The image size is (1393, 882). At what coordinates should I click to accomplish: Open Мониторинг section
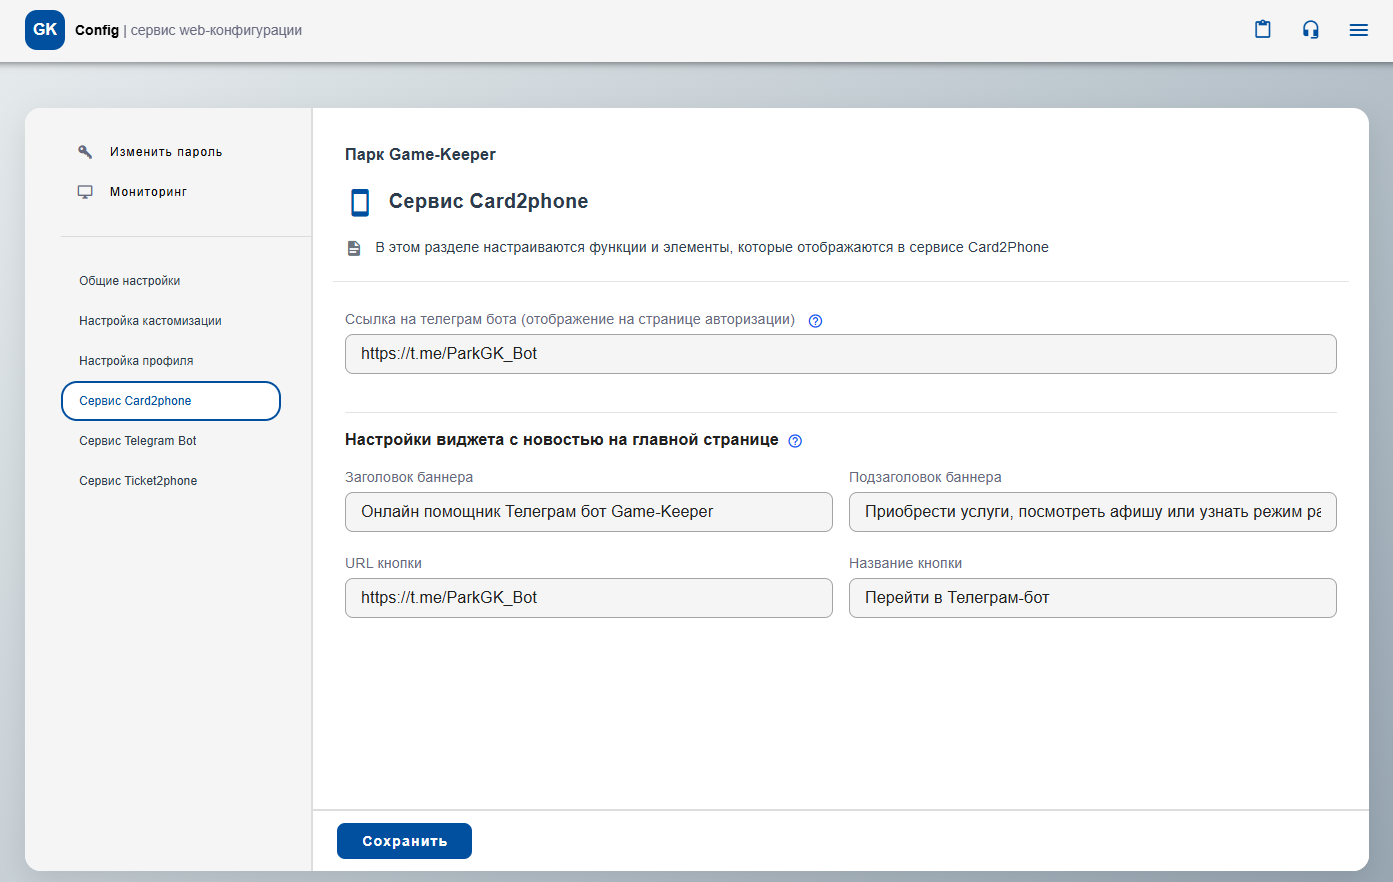click(x=148, y=192)
